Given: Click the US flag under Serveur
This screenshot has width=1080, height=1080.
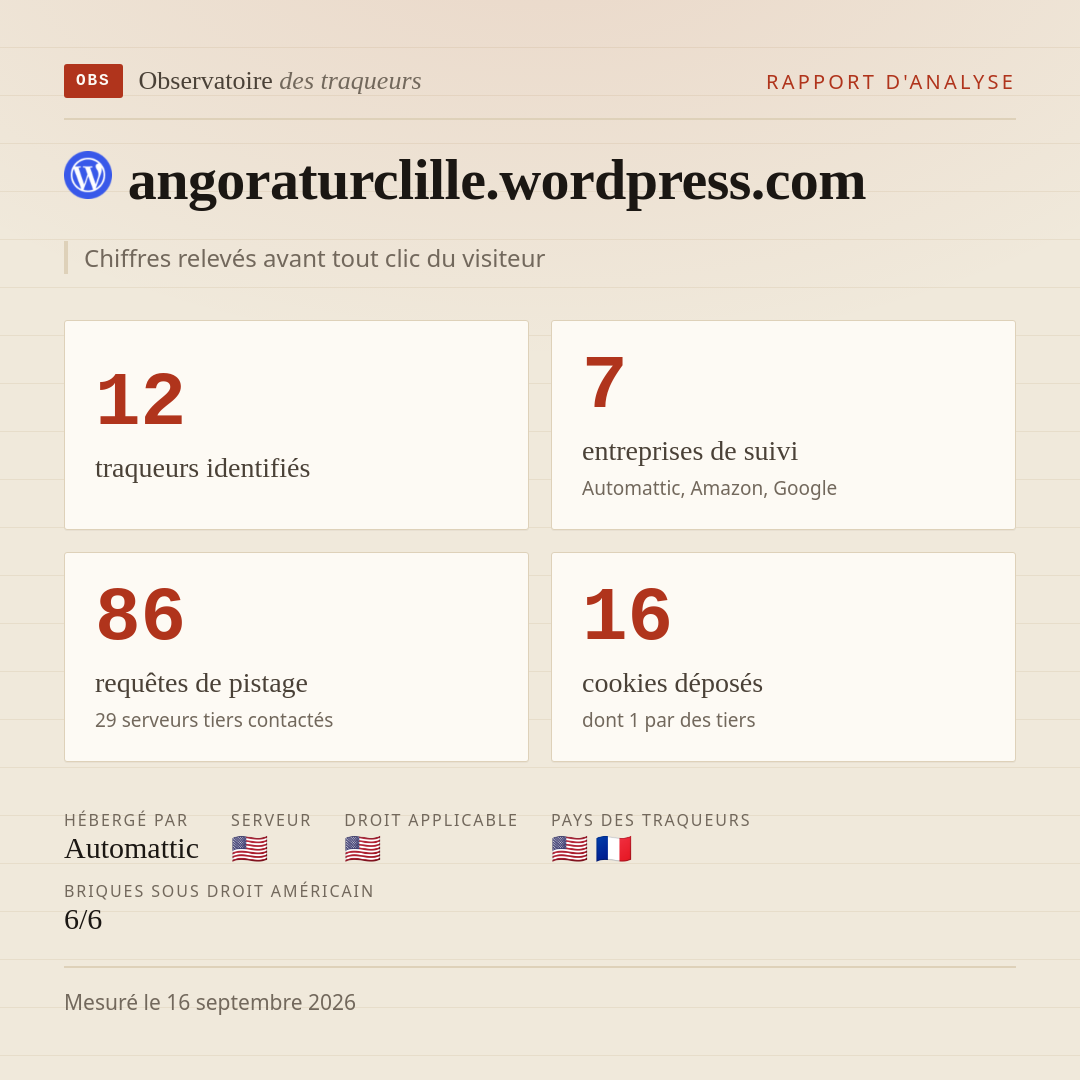Looking at the screenshot, I should click(x=249, y=849).
